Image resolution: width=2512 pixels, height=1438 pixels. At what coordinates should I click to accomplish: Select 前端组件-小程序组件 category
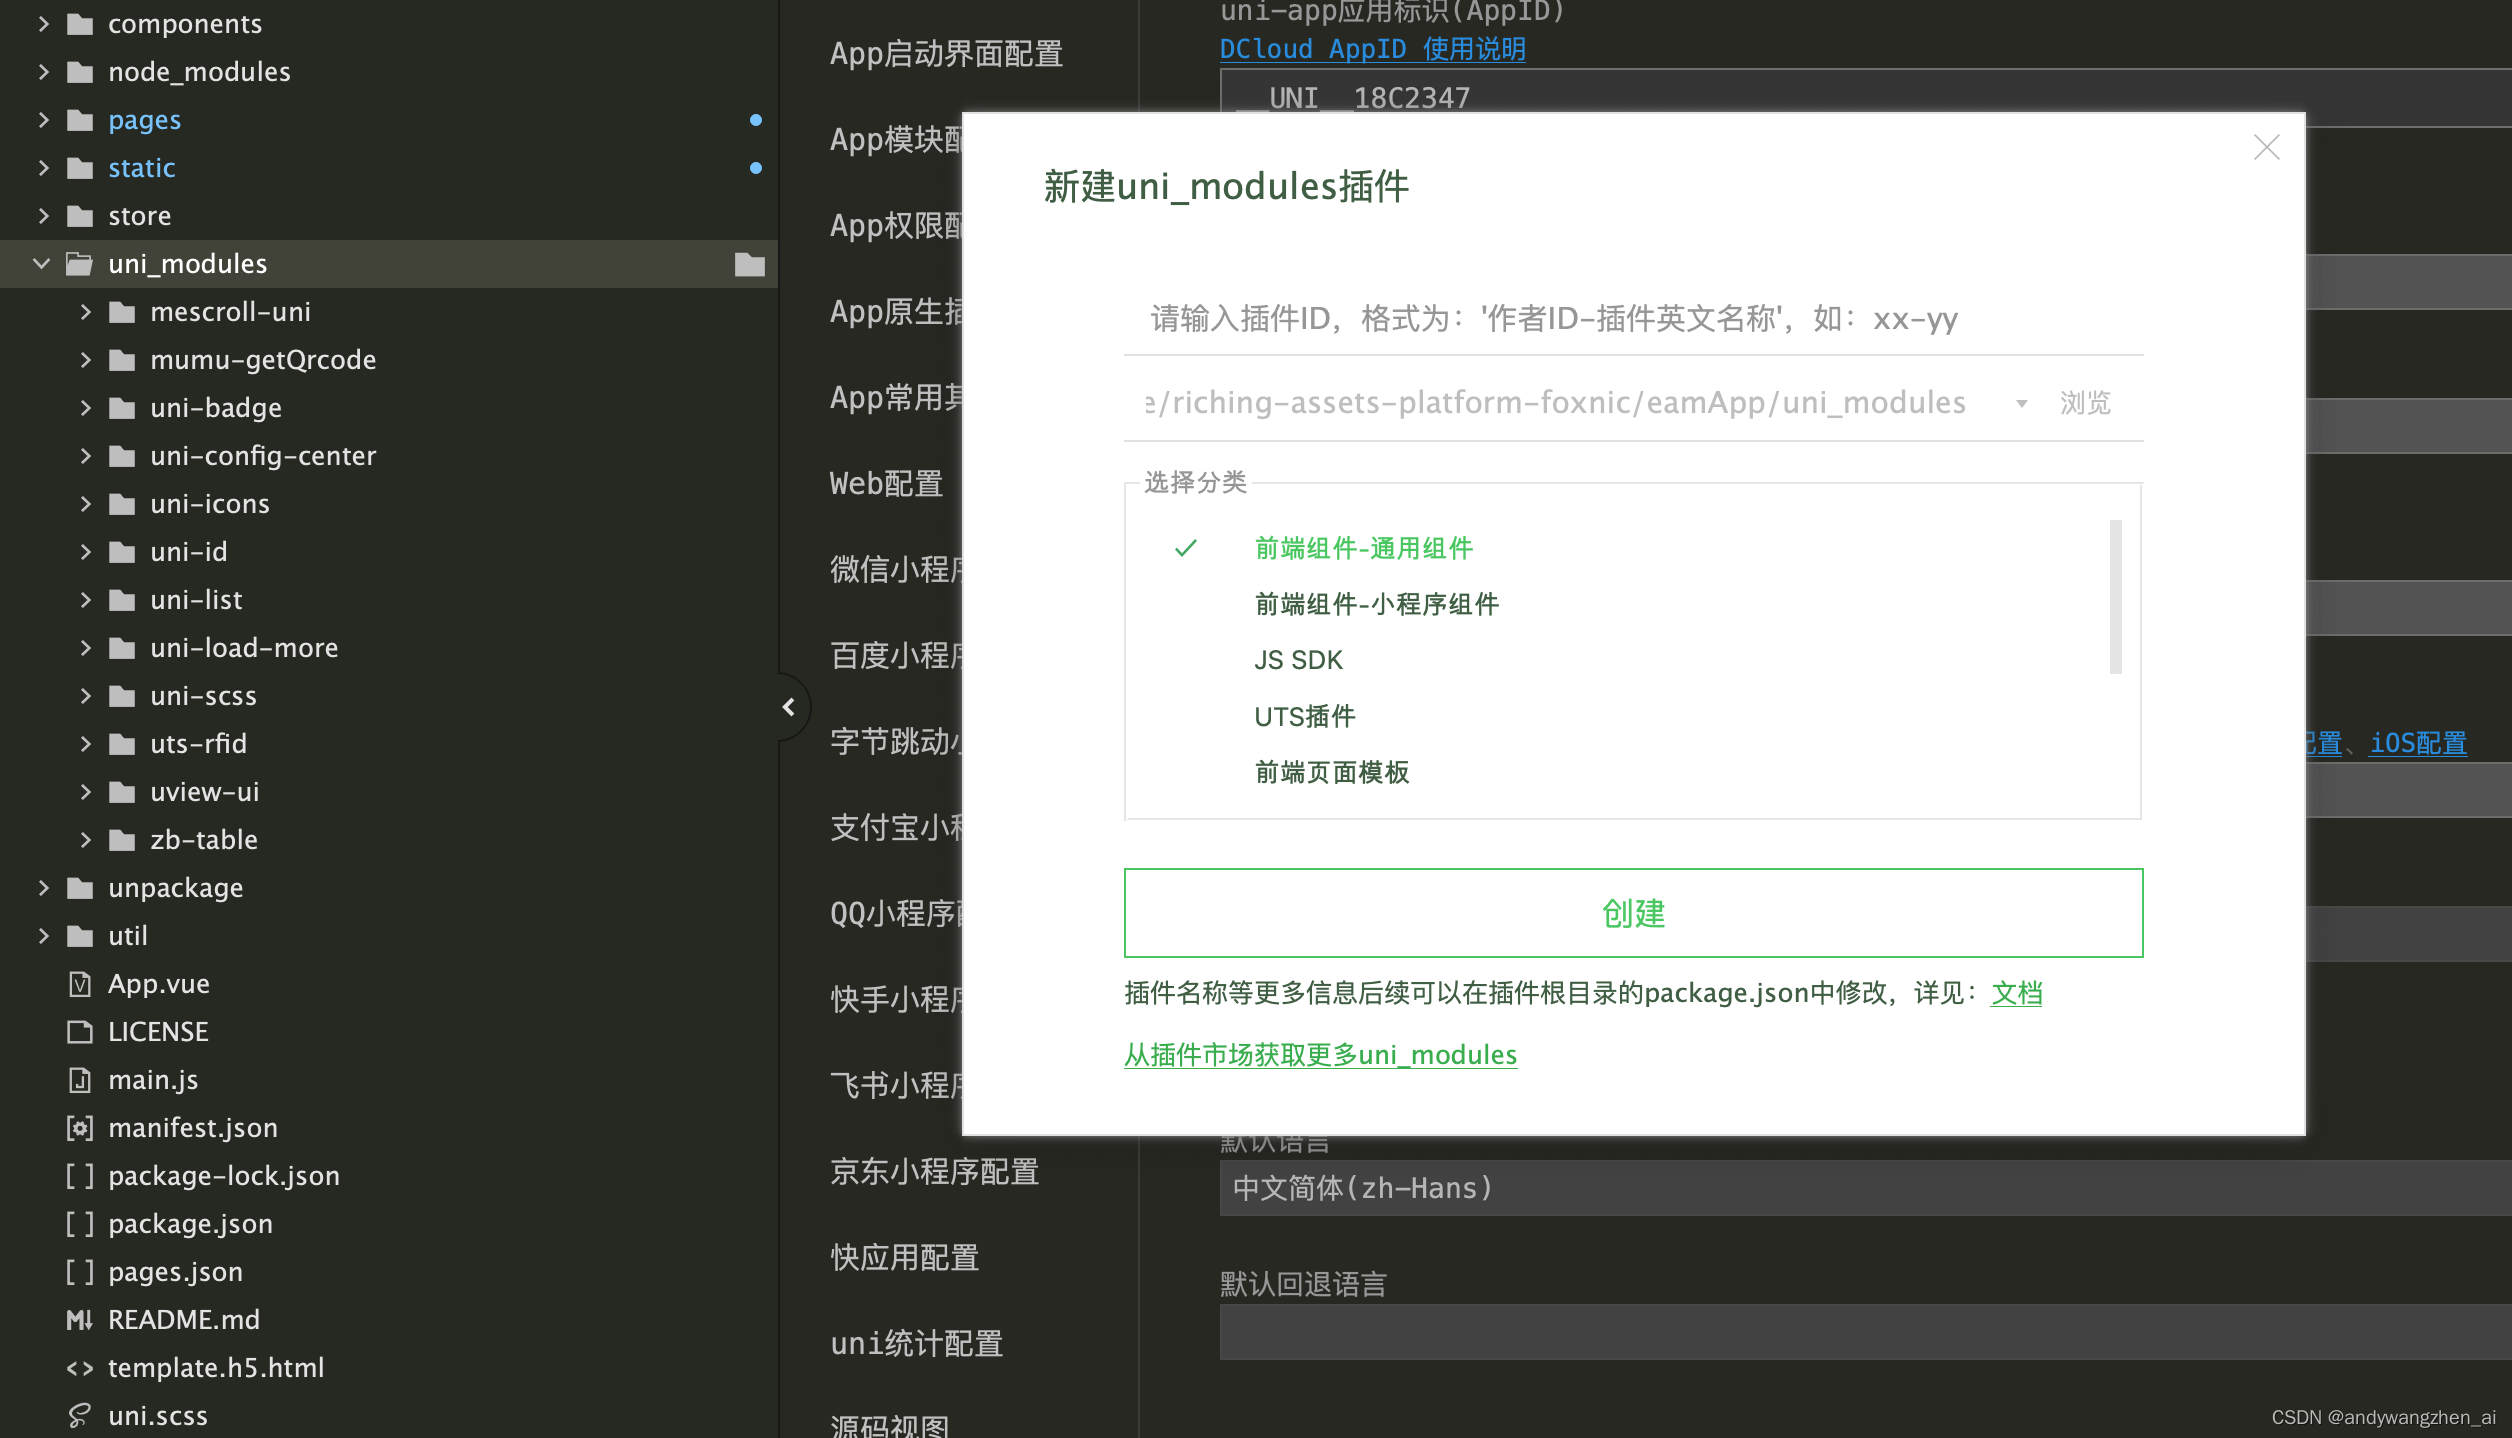click(x=1377, y=603)
